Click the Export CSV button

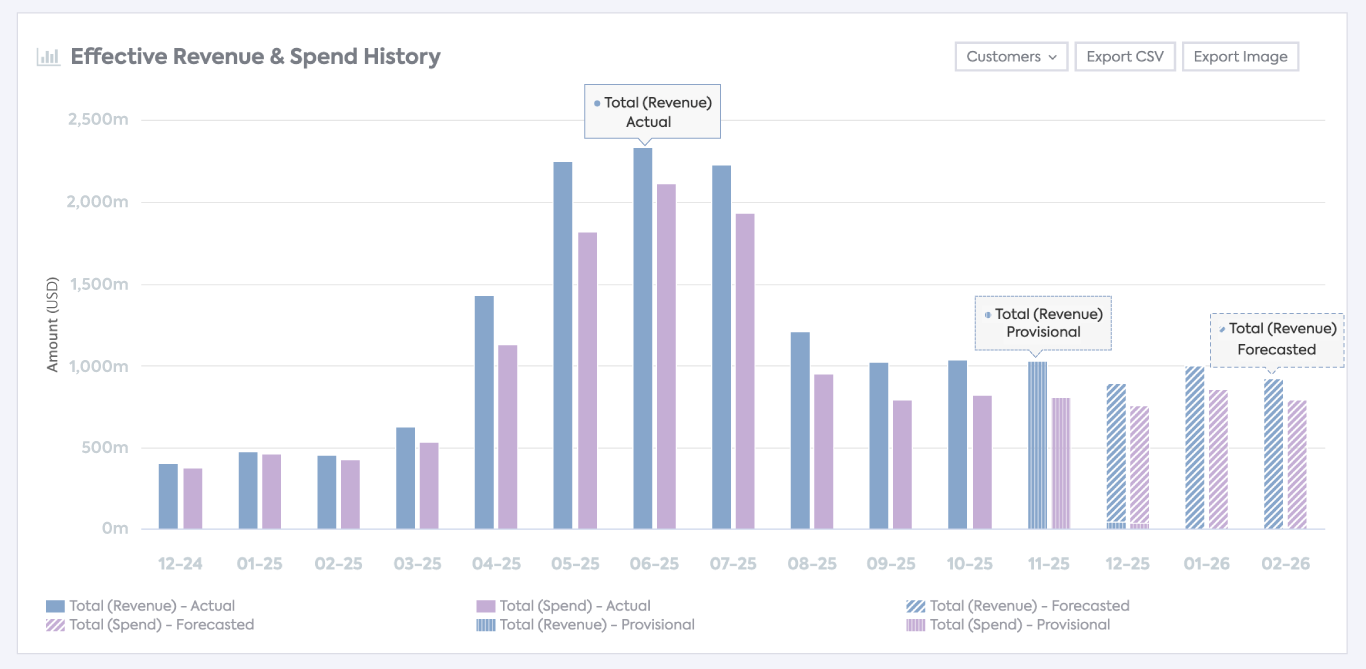pyautogui.click(x=1124, y=57)
